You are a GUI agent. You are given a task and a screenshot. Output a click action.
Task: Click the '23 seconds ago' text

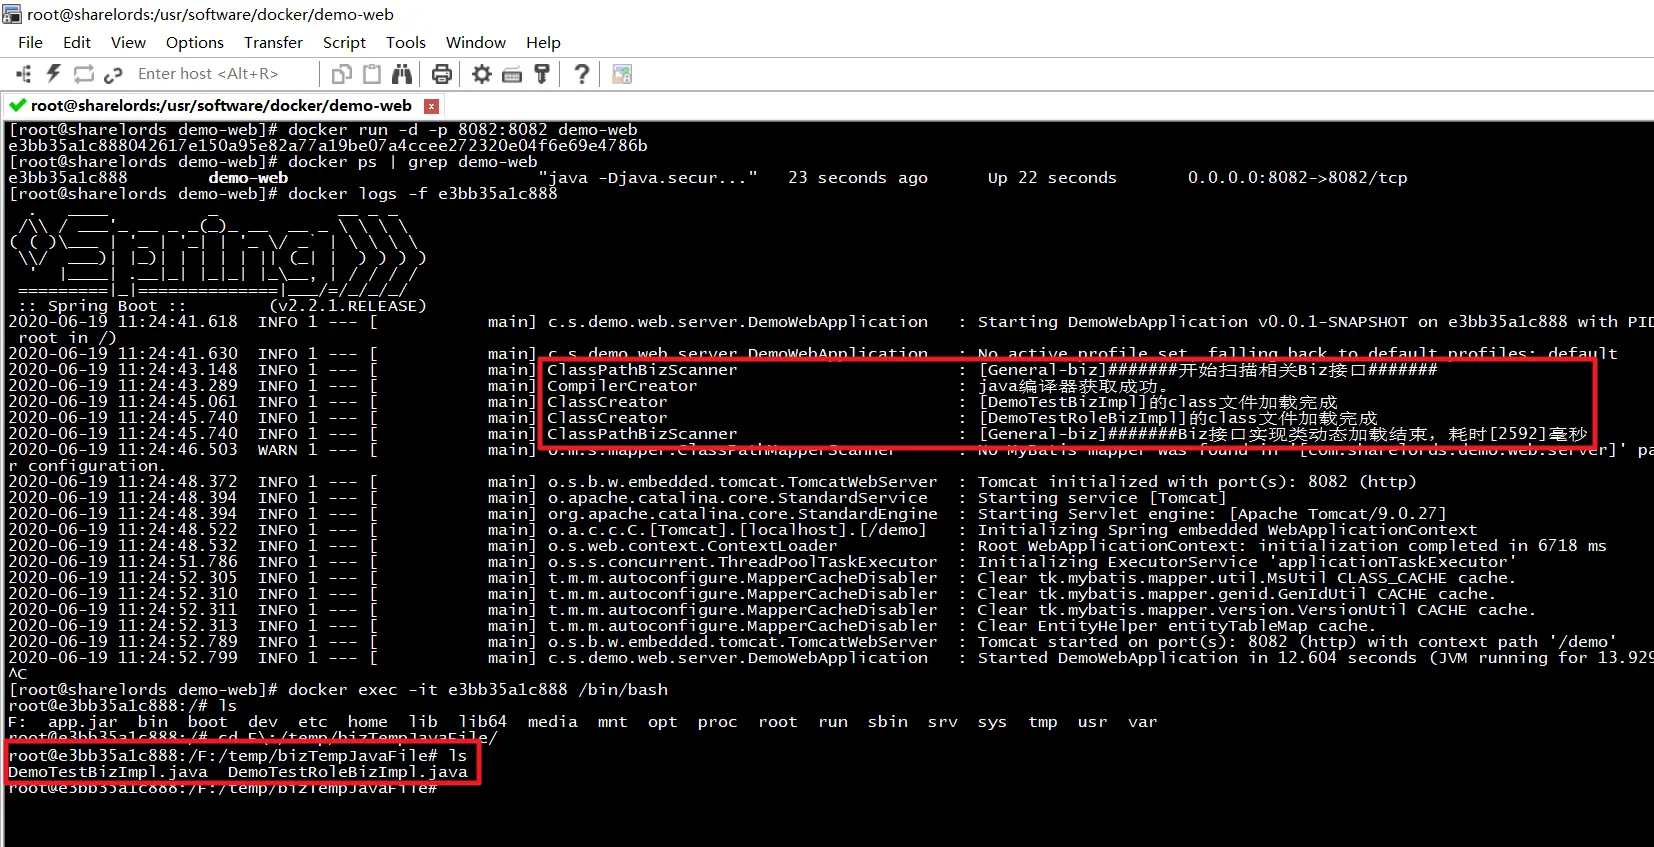point(857,178)
